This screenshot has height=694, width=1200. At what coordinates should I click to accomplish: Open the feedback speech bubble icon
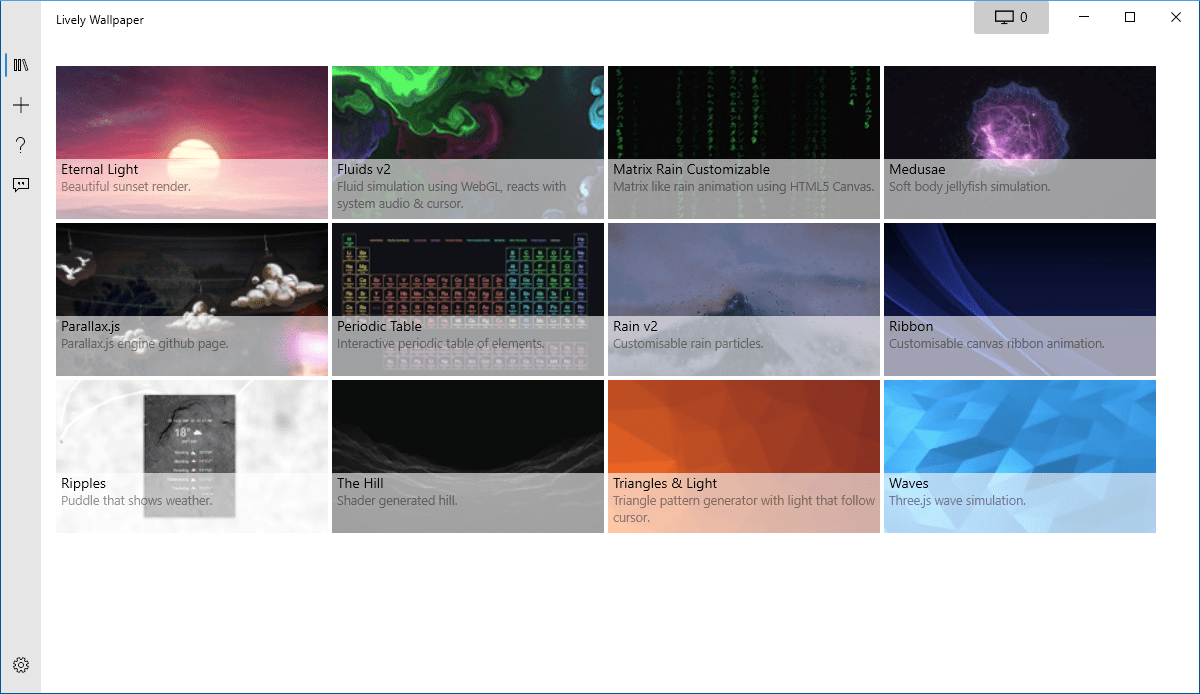[21, 185]
